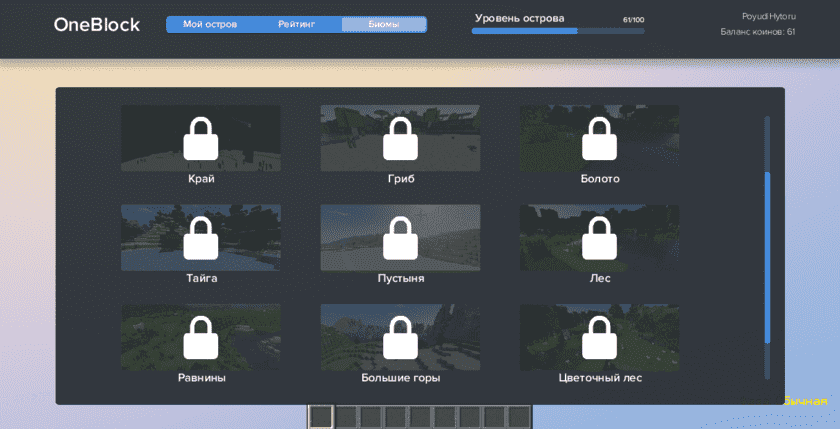Viewport: 840px width, 429px height.
Task: Click the Уровень острова progress bar
Action: tap(558, 31)
